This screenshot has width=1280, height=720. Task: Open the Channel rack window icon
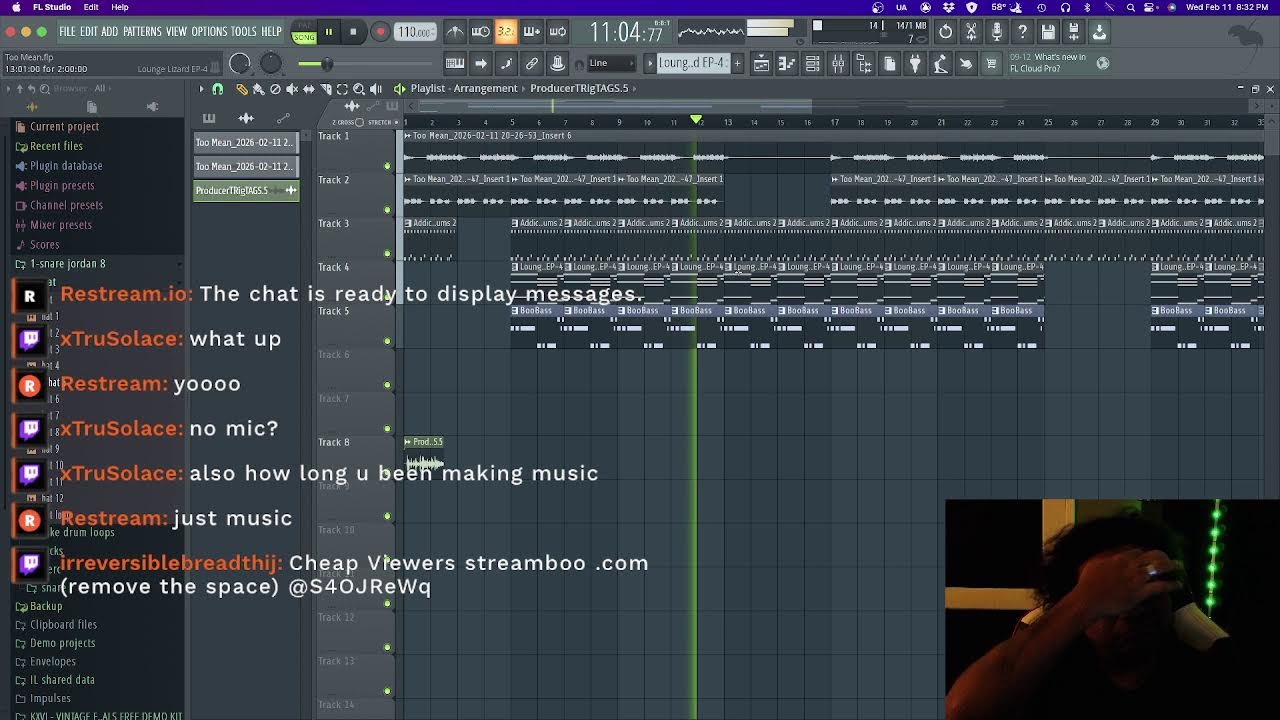pos(813,63)
